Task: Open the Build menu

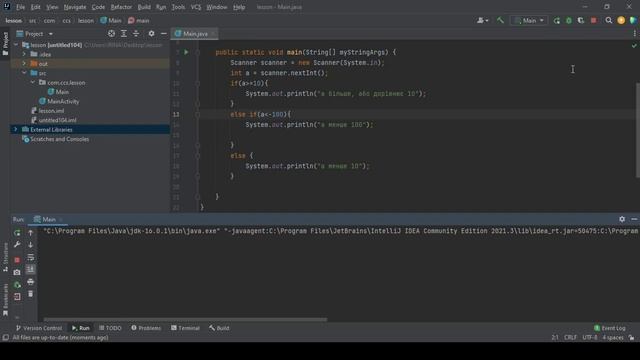Action: coord(144,7)
